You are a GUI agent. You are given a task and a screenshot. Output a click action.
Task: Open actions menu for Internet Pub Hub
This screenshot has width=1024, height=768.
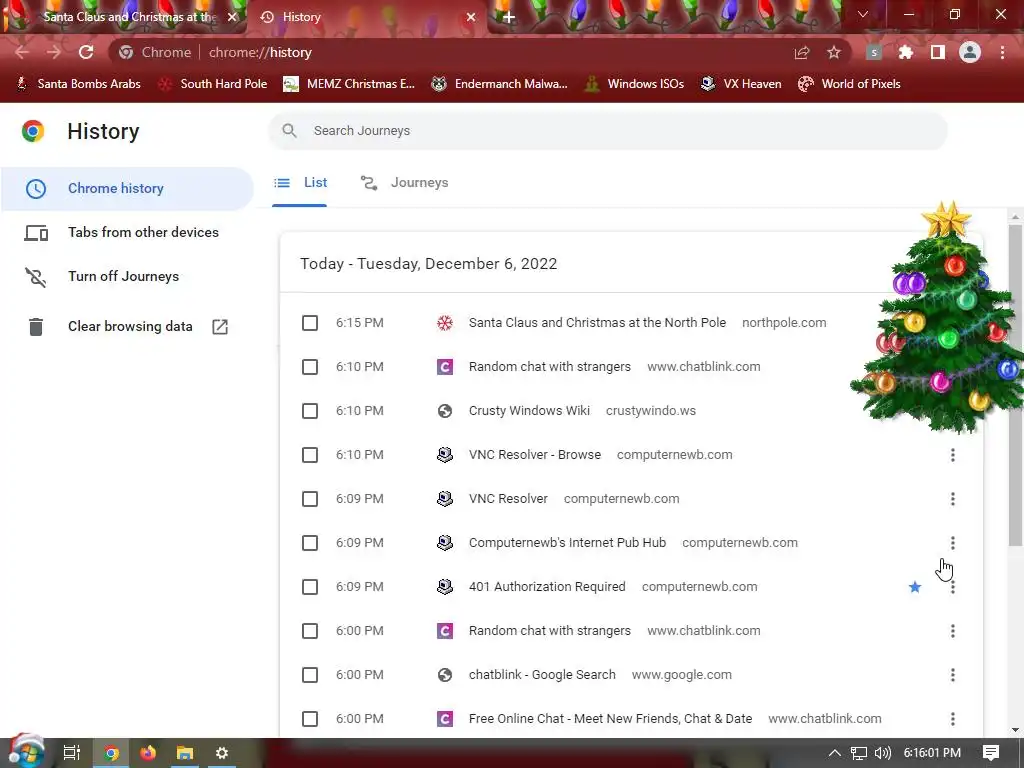coord(953,543)
